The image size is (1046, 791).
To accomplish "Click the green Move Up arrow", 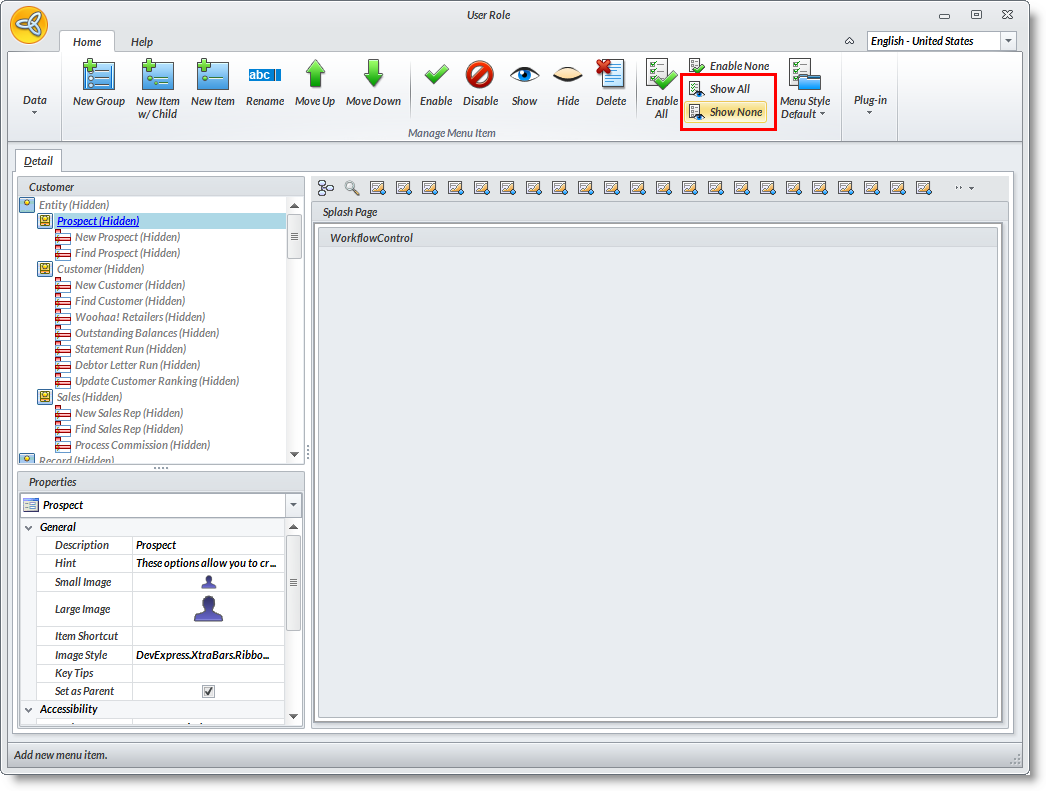I will pos(315,76).
